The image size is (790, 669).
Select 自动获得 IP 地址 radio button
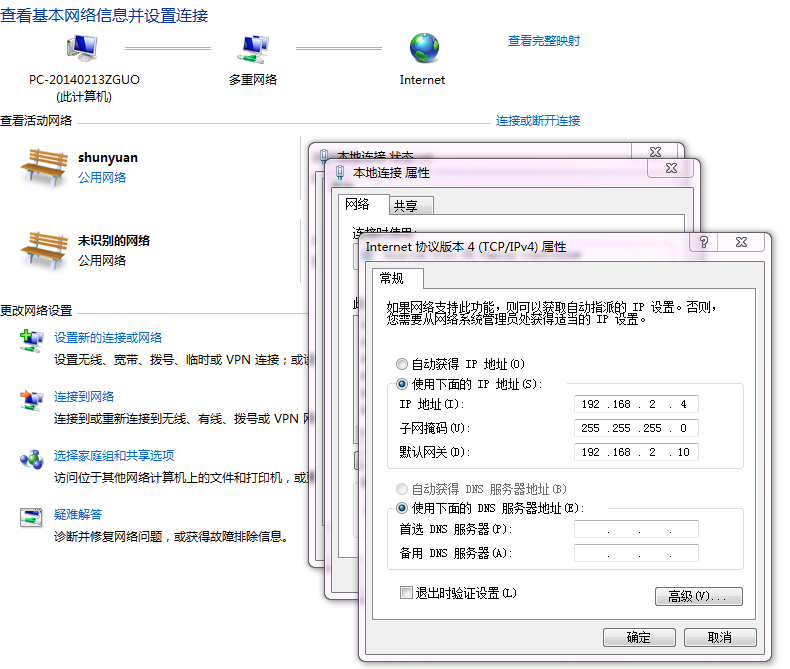click(x=402, y=364)
